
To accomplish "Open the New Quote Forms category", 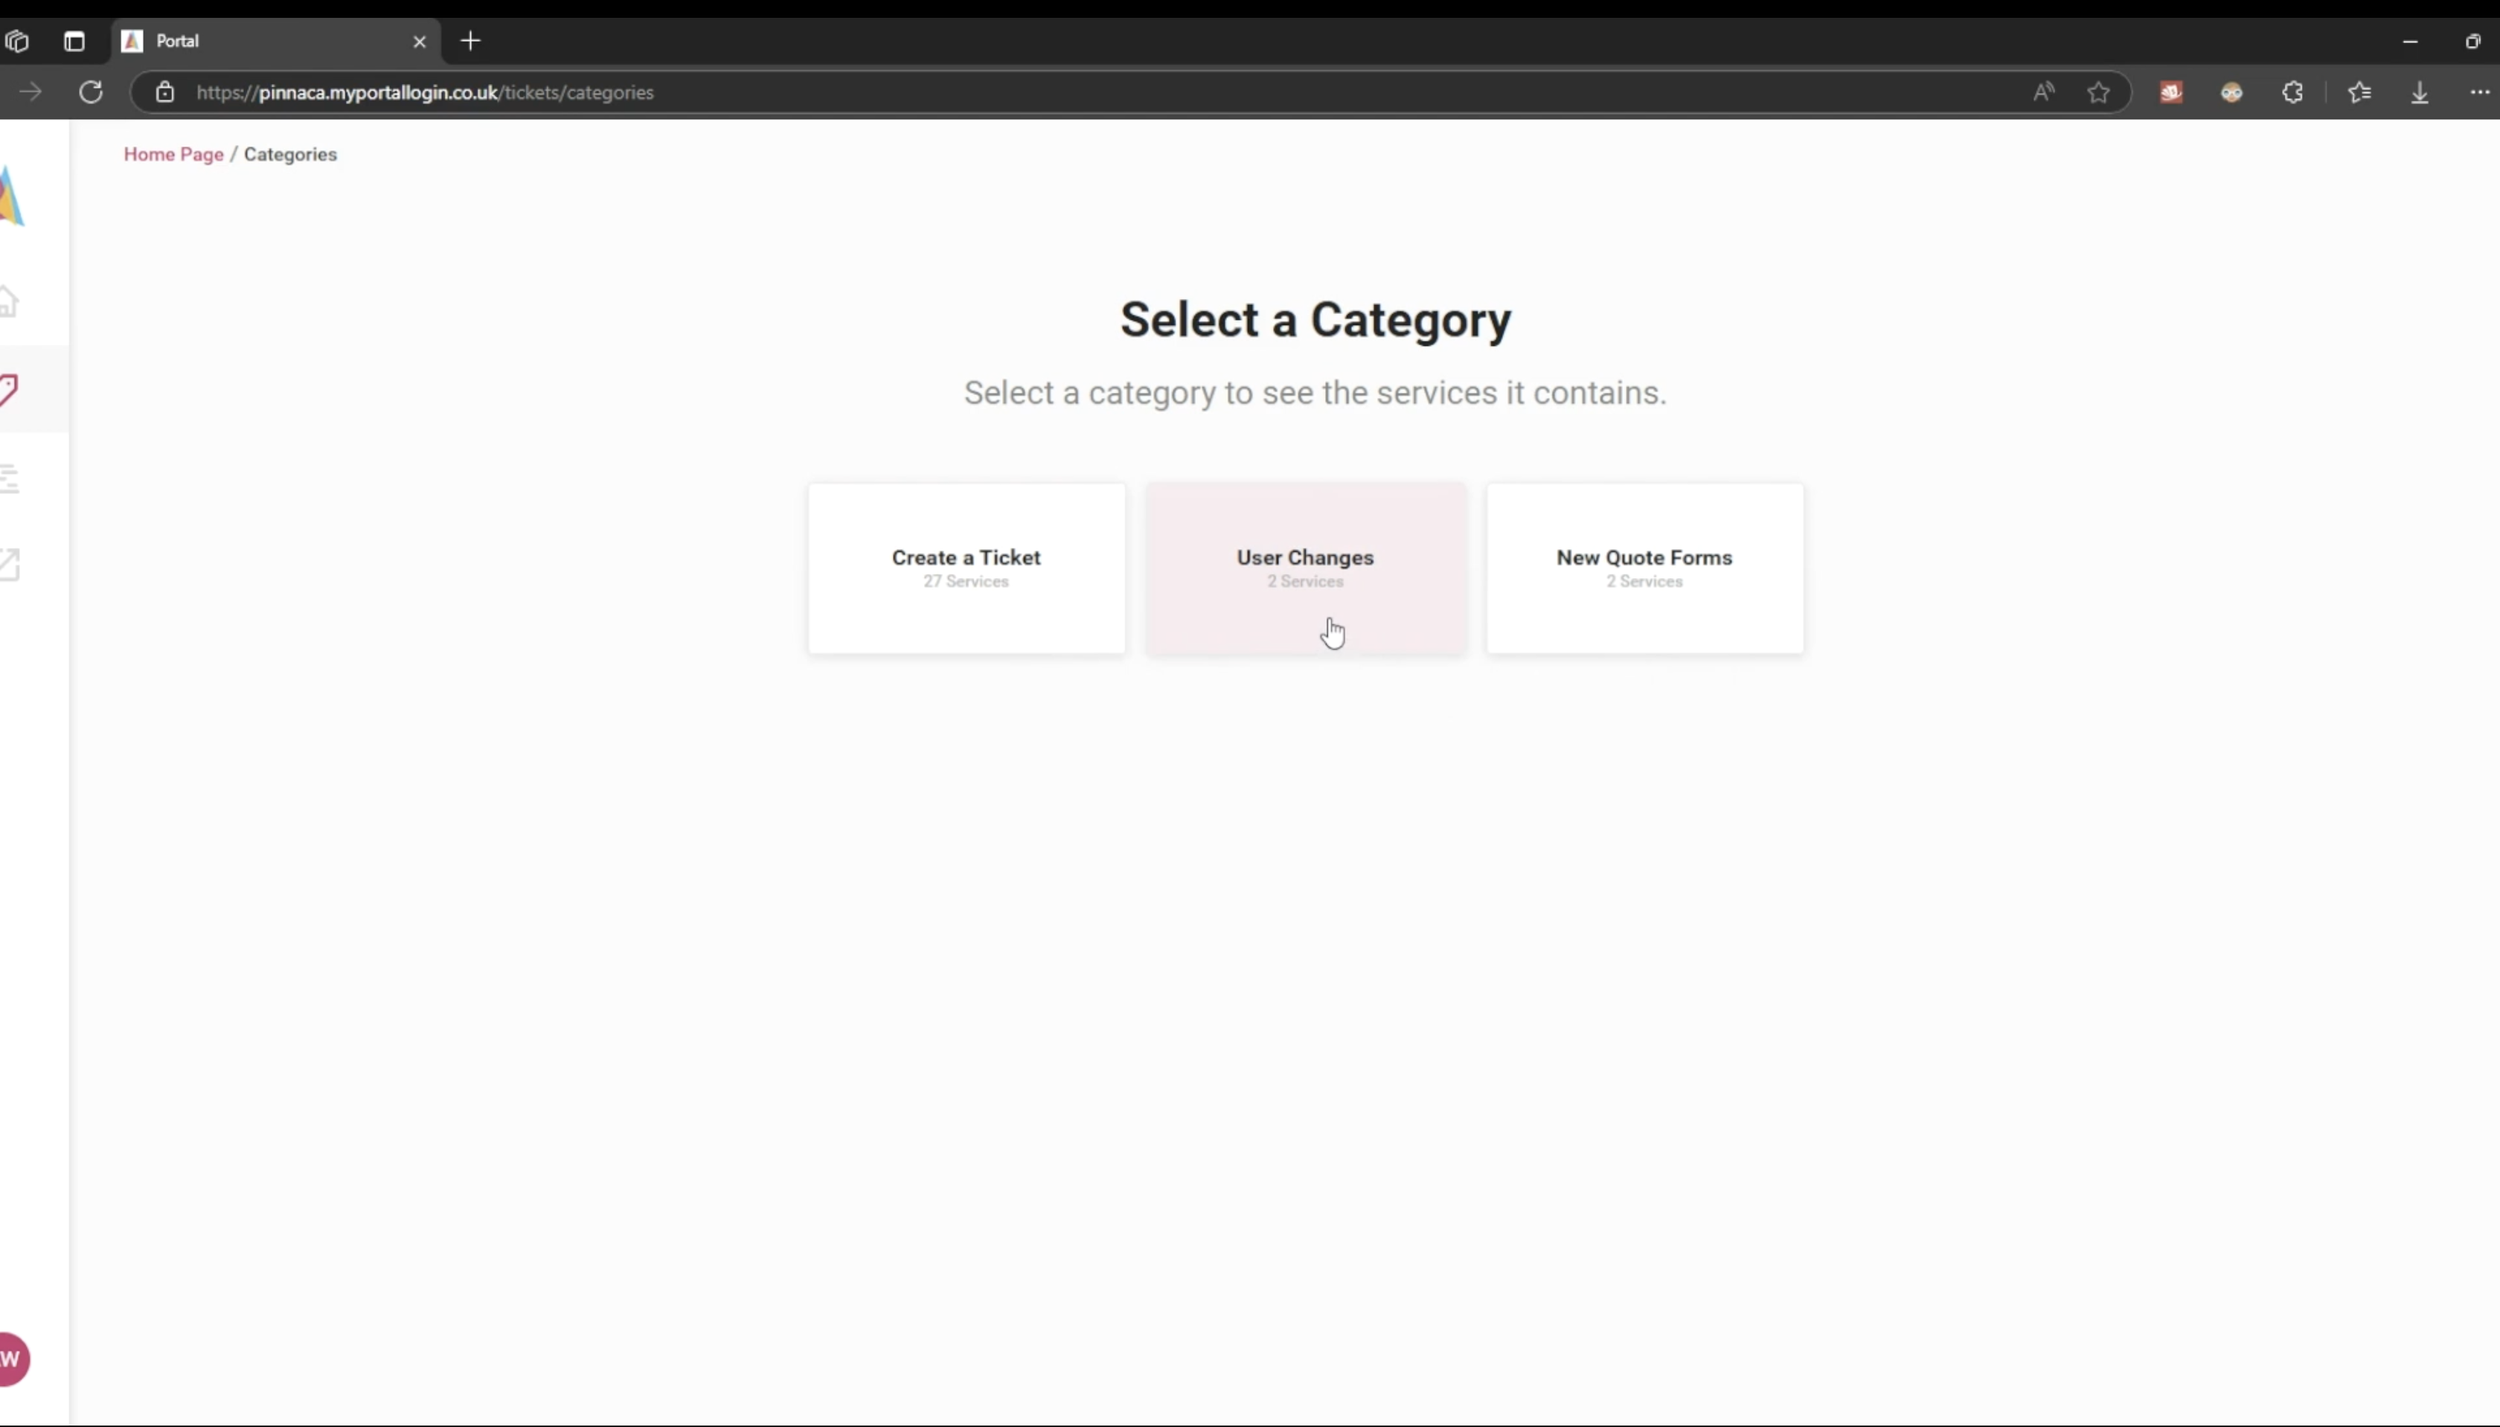I will click(x=1644, y=568).
